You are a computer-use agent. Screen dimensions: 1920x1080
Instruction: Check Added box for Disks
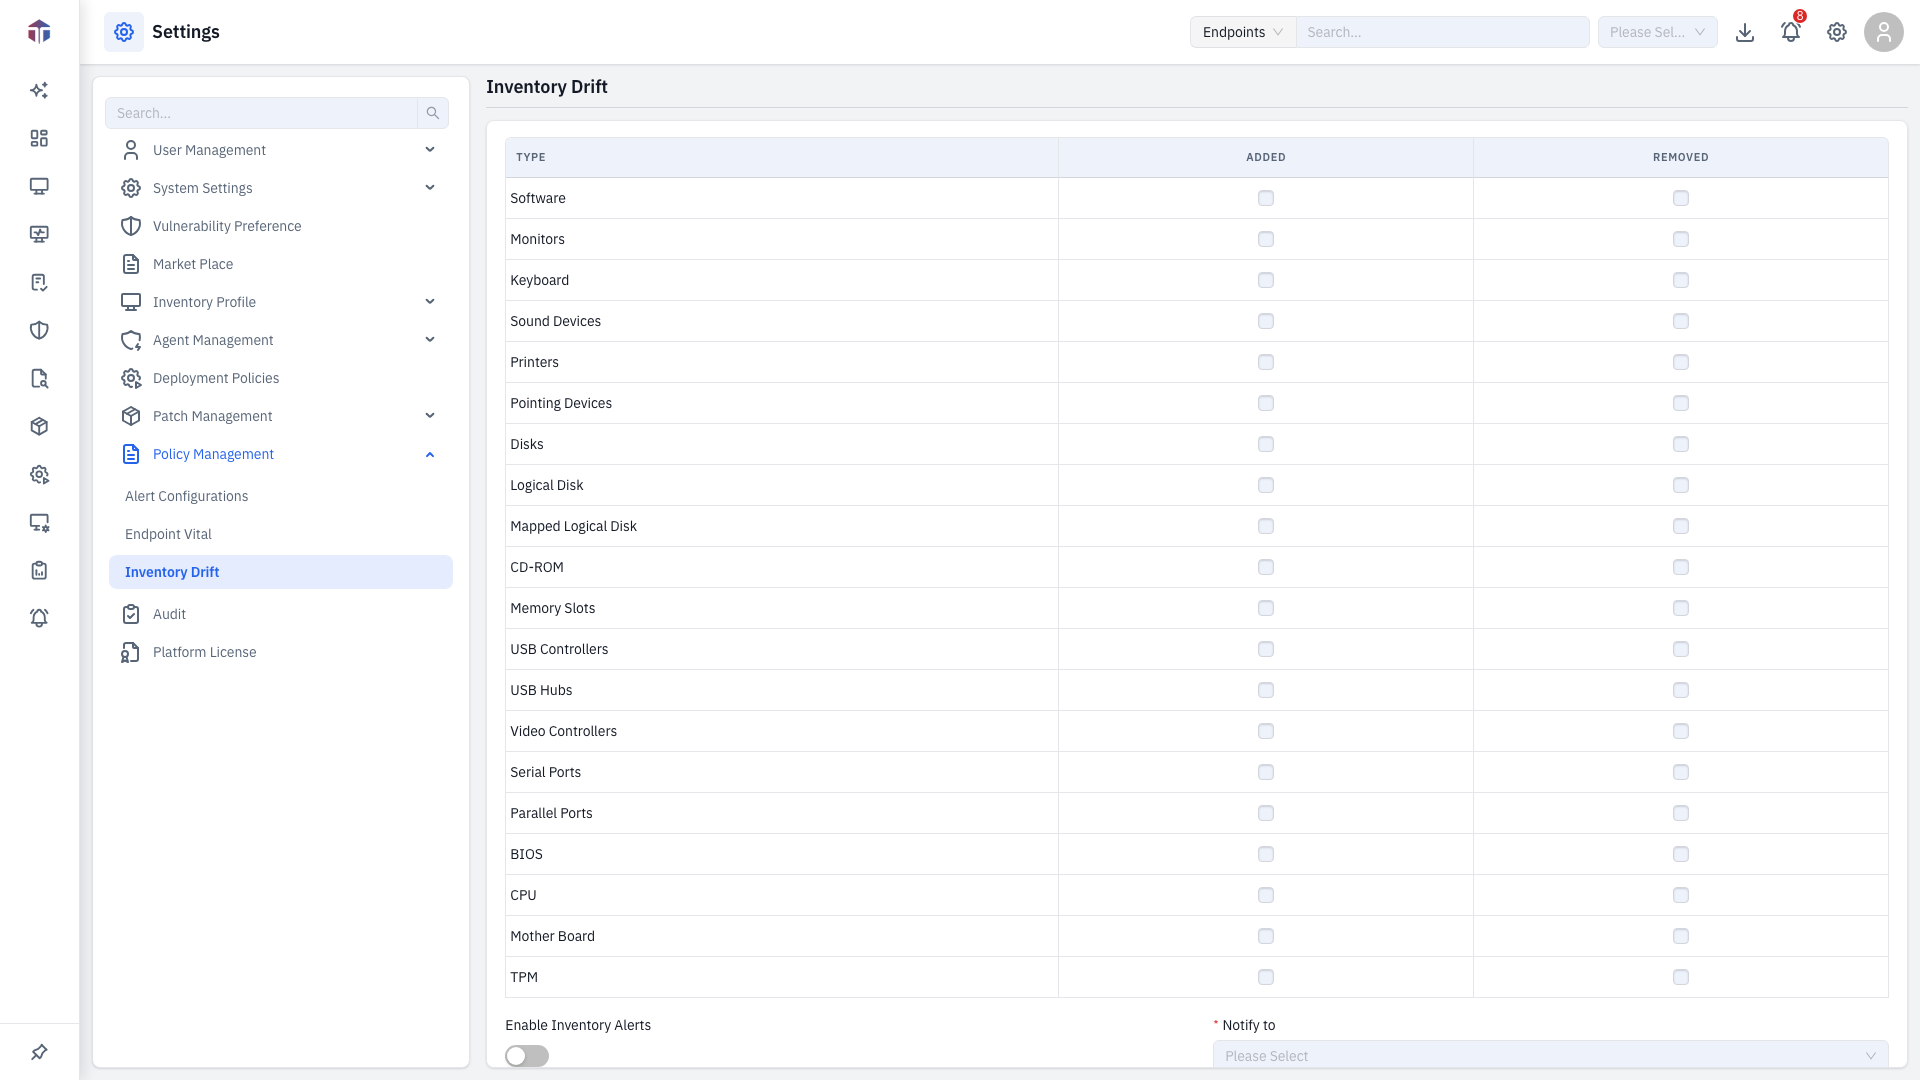point(1266,444)
